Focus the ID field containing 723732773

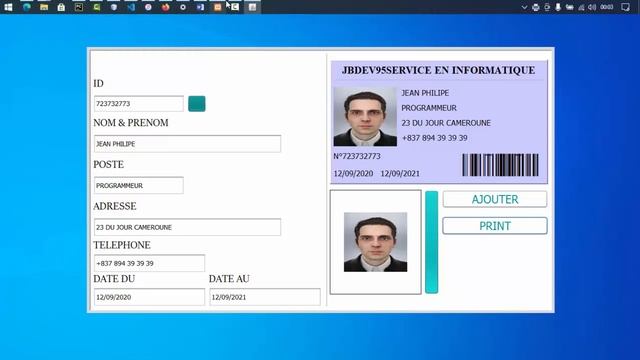click(139, 104)
